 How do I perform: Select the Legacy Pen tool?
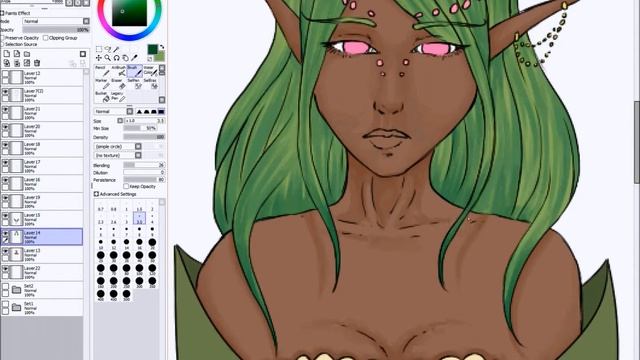[x=118, y=97]
